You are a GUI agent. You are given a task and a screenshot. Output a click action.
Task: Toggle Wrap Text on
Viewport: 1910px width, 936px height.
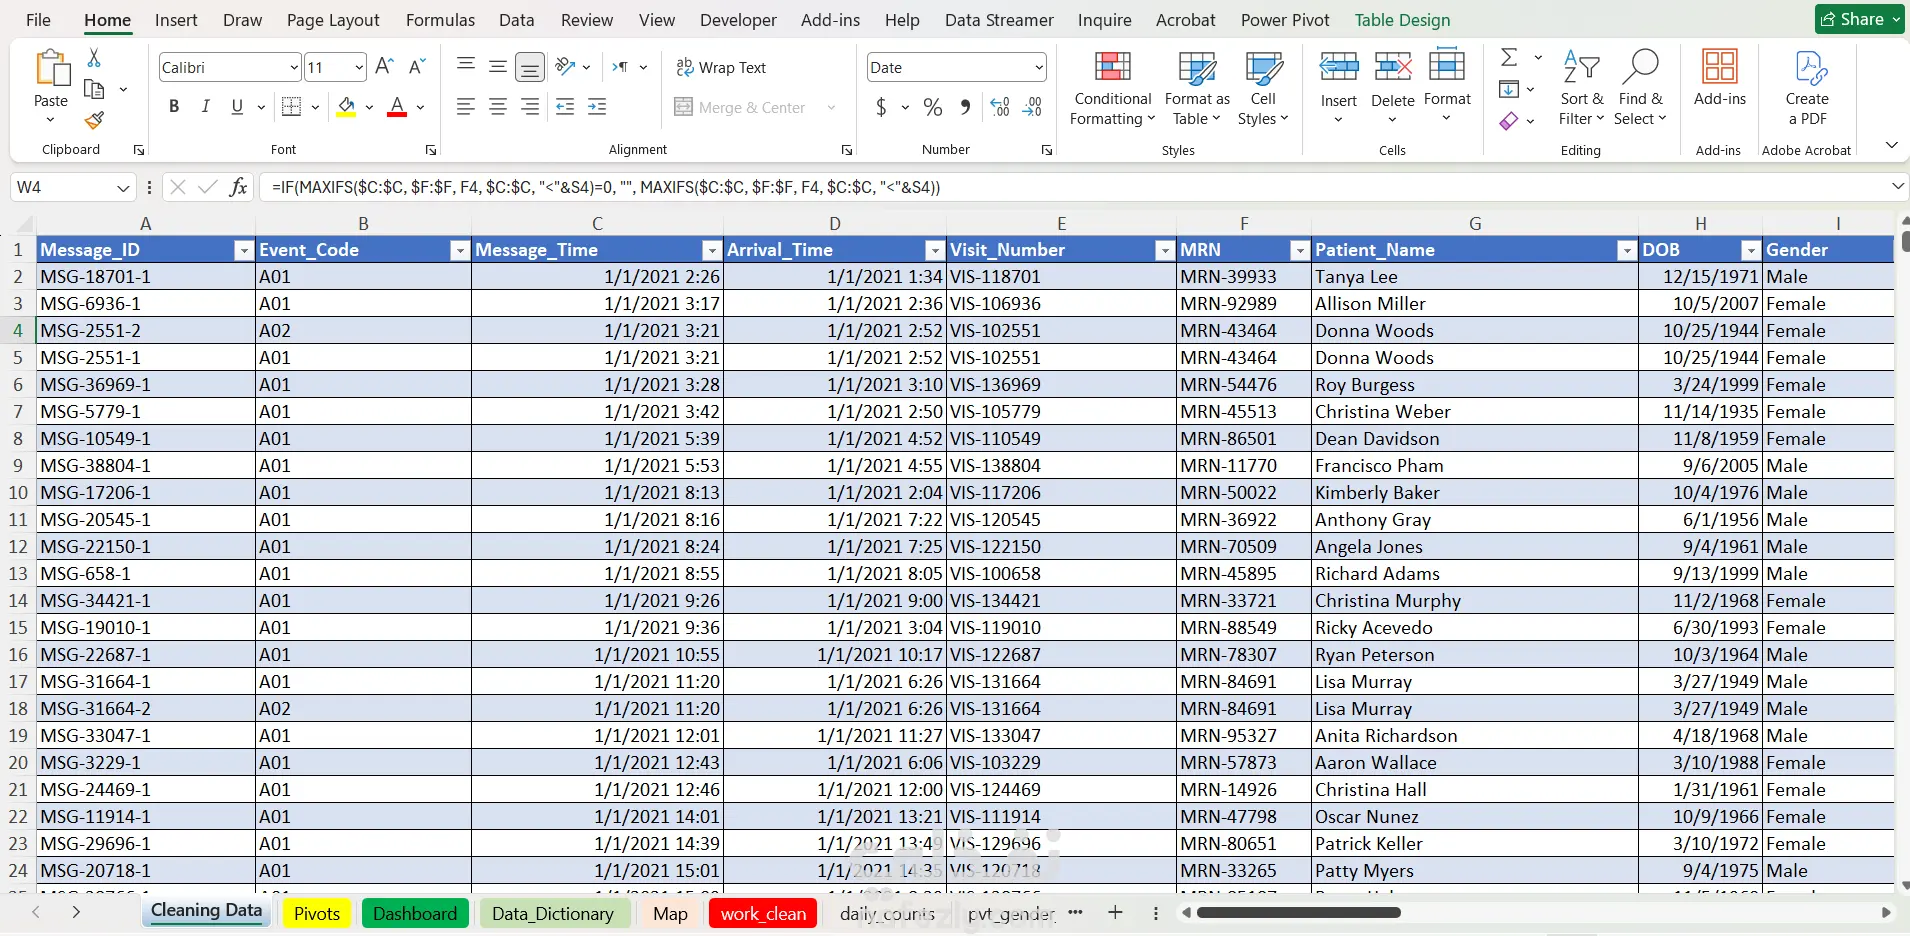tap(721, 67)
